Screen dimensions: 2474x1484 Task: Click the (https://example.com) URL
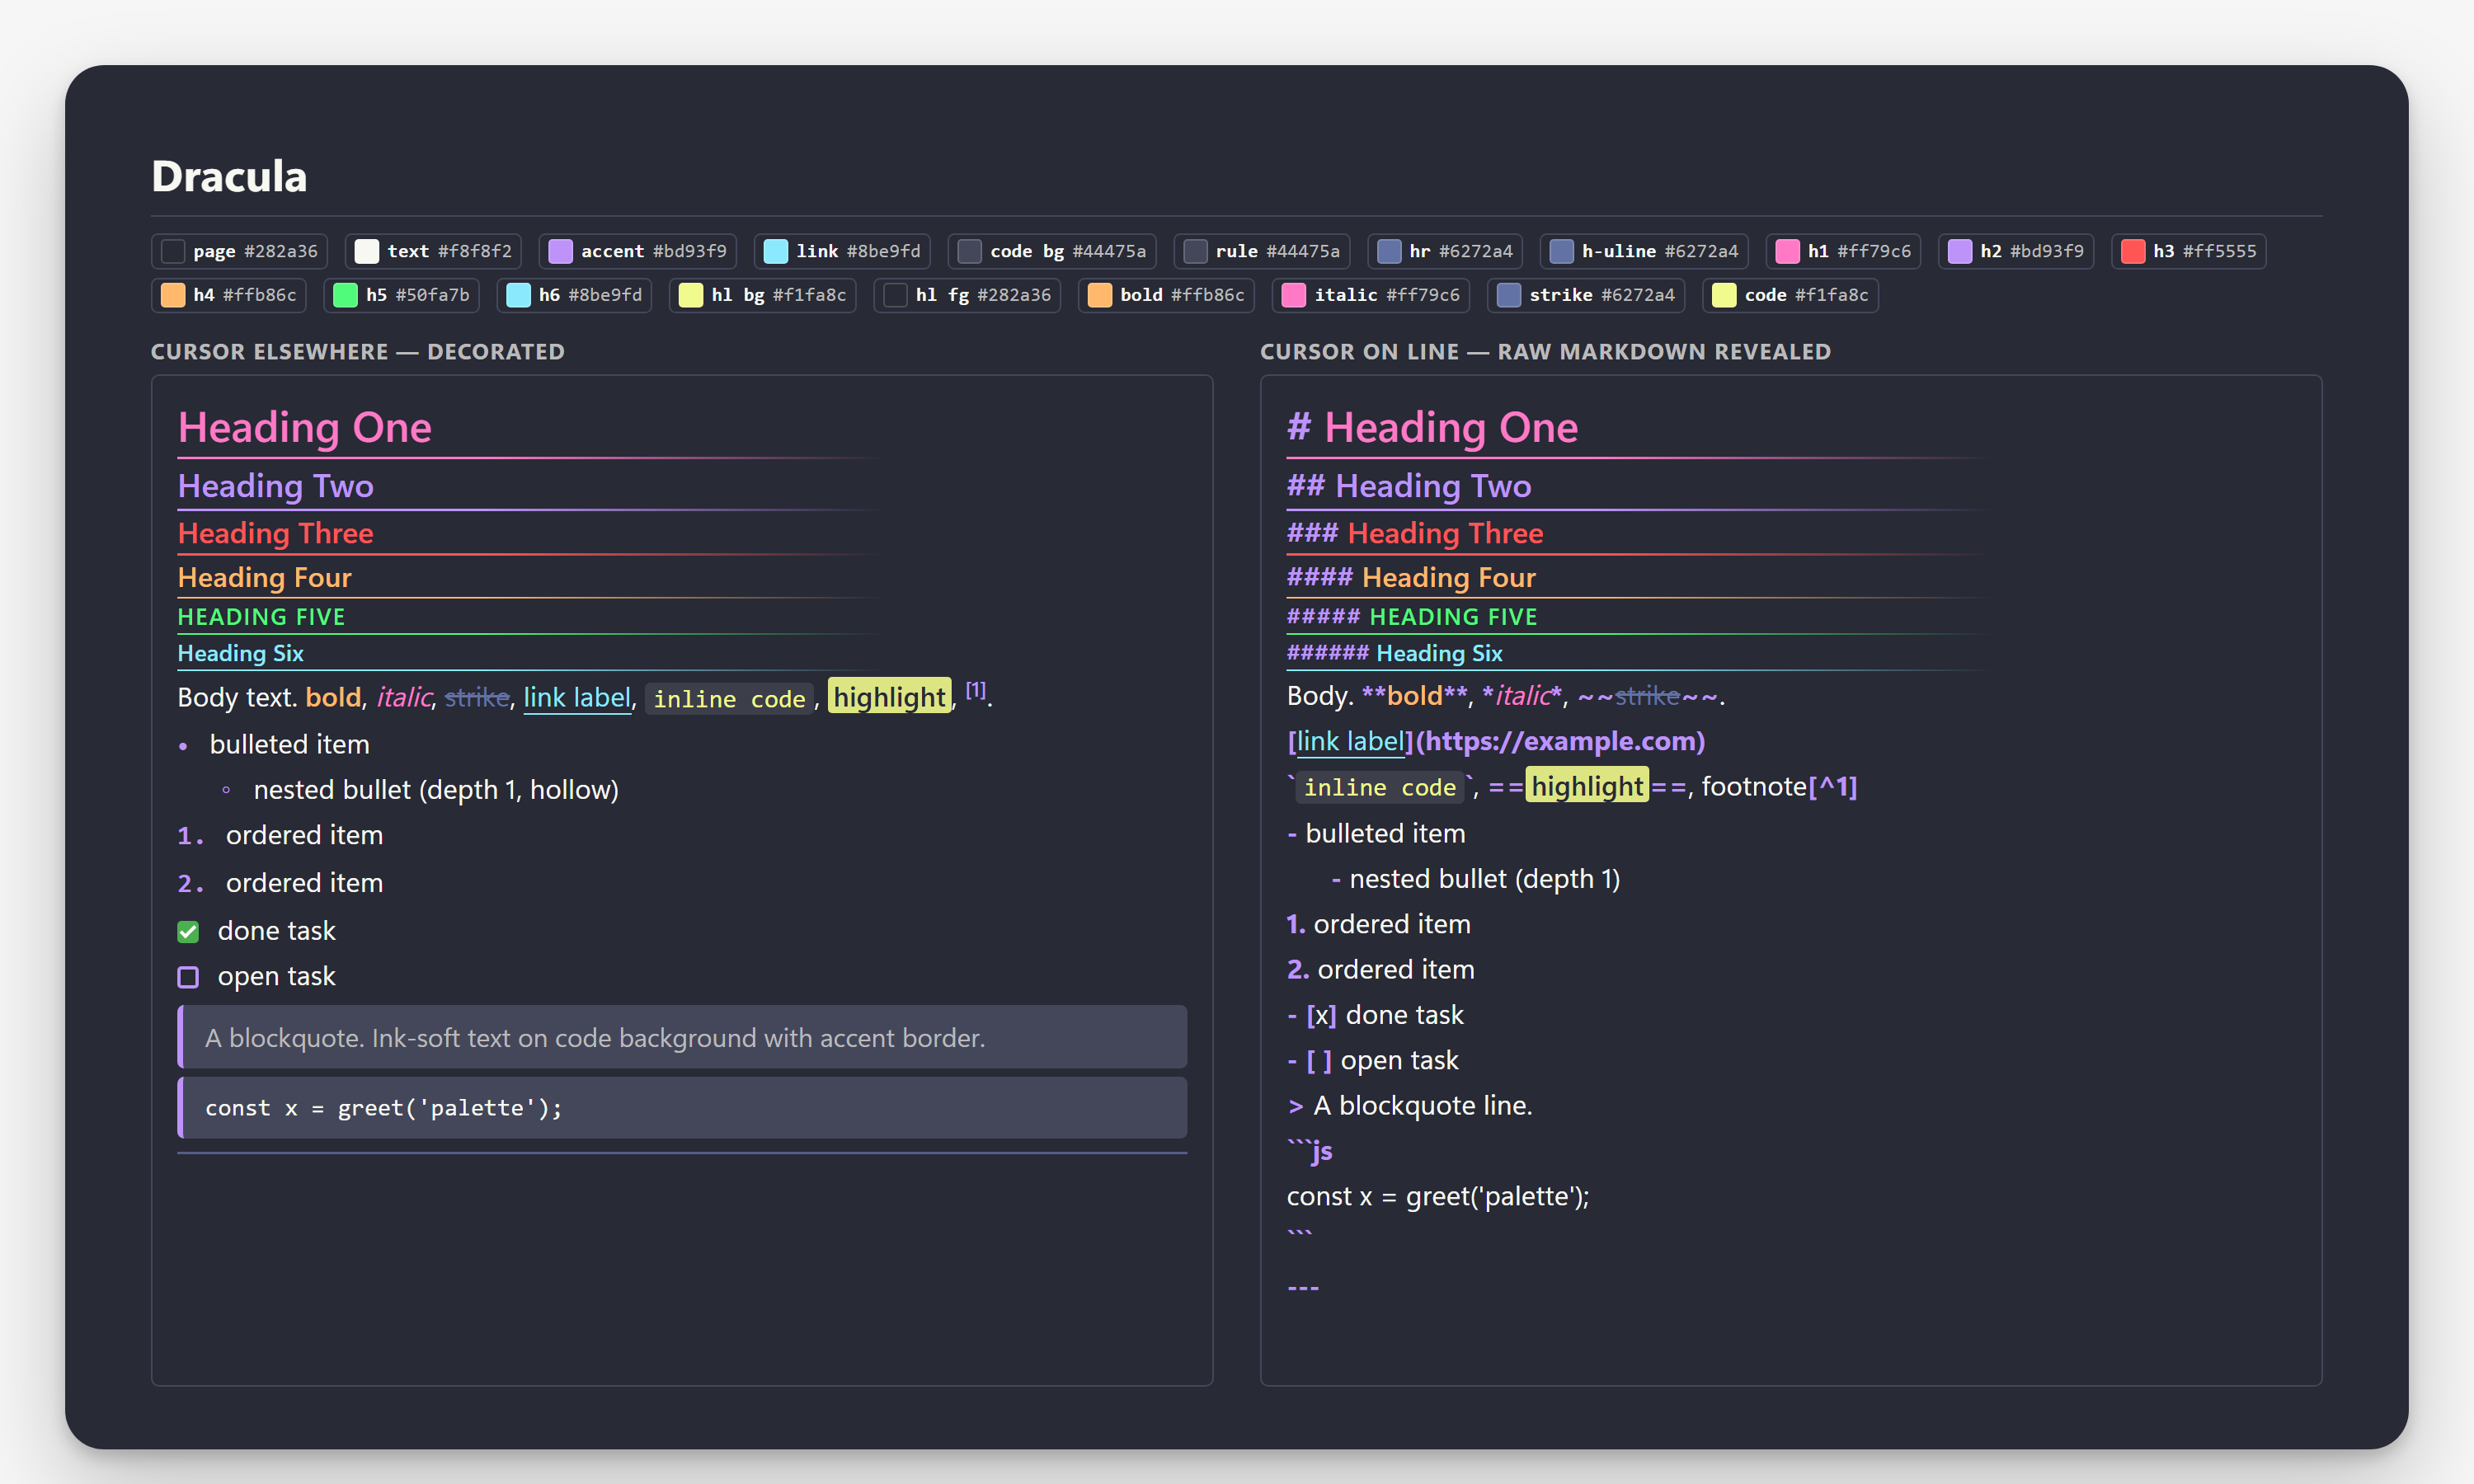click(x=1560, y=741)
